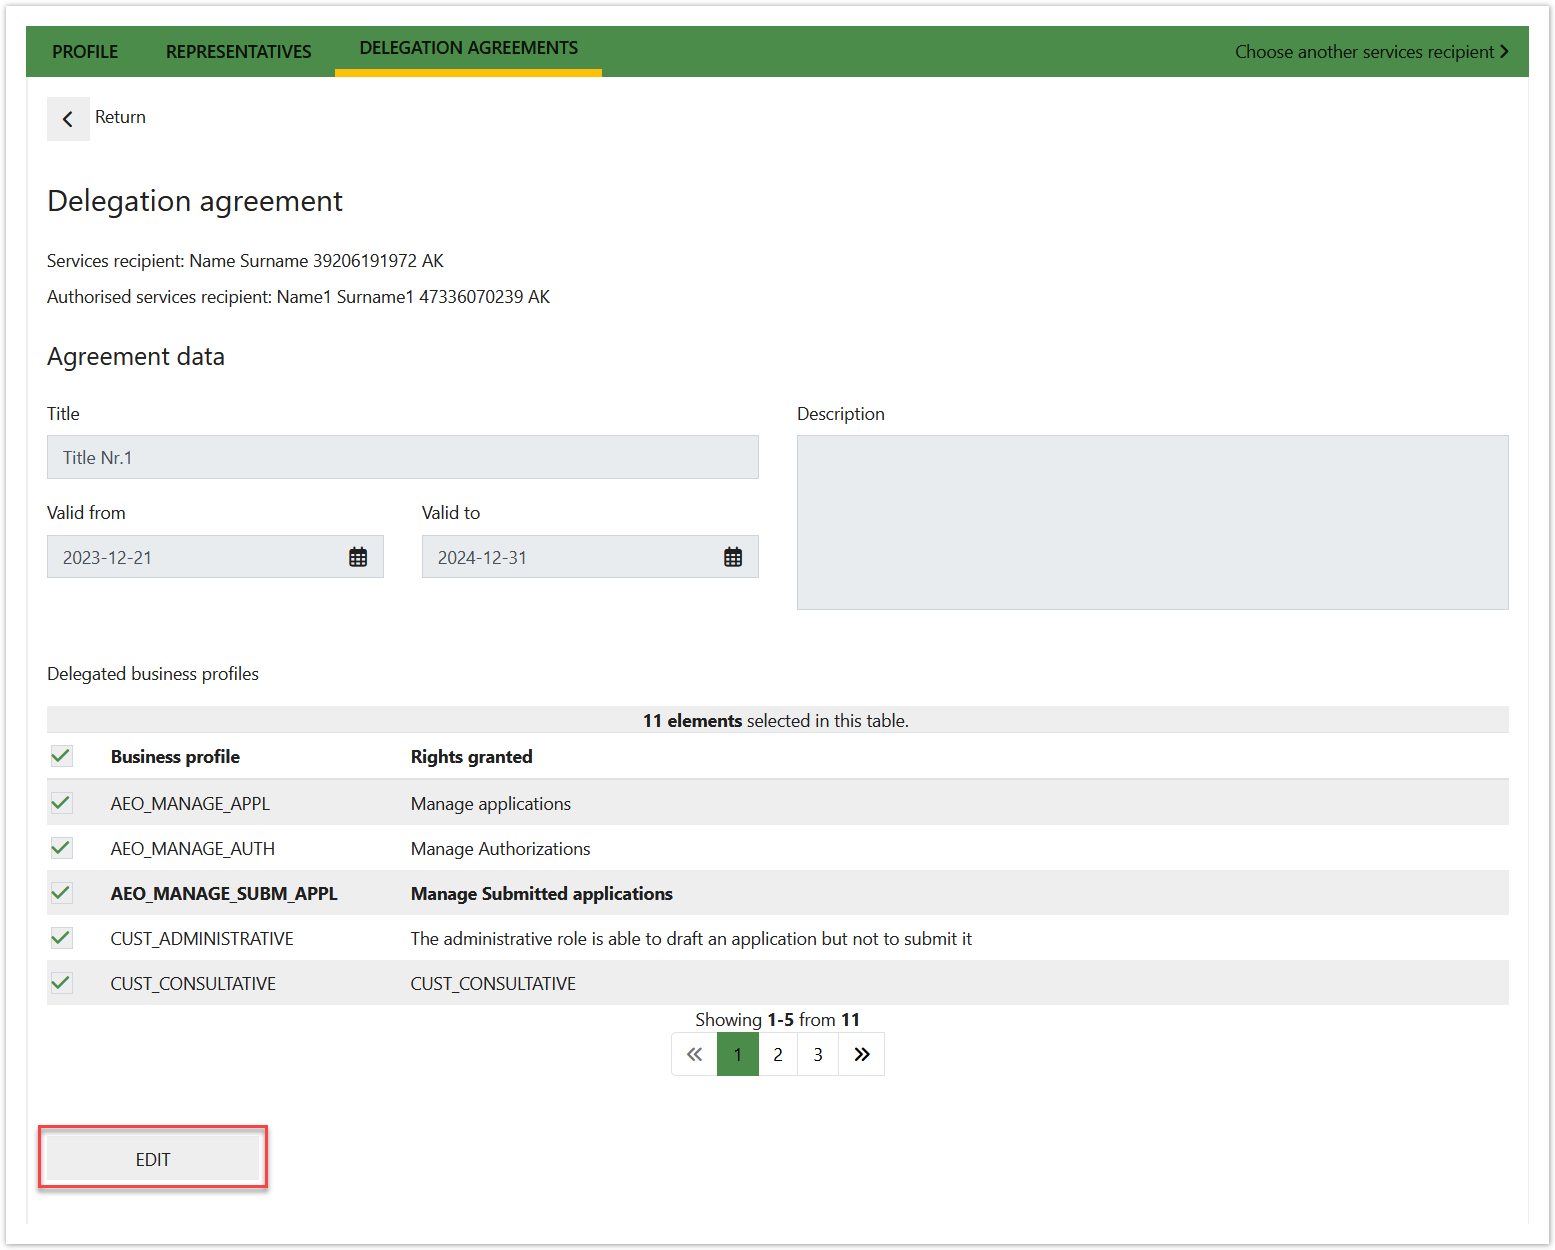Click the Showing 1-5 from 11 text
The image size is (1555, 1250).
[778, 1020]
